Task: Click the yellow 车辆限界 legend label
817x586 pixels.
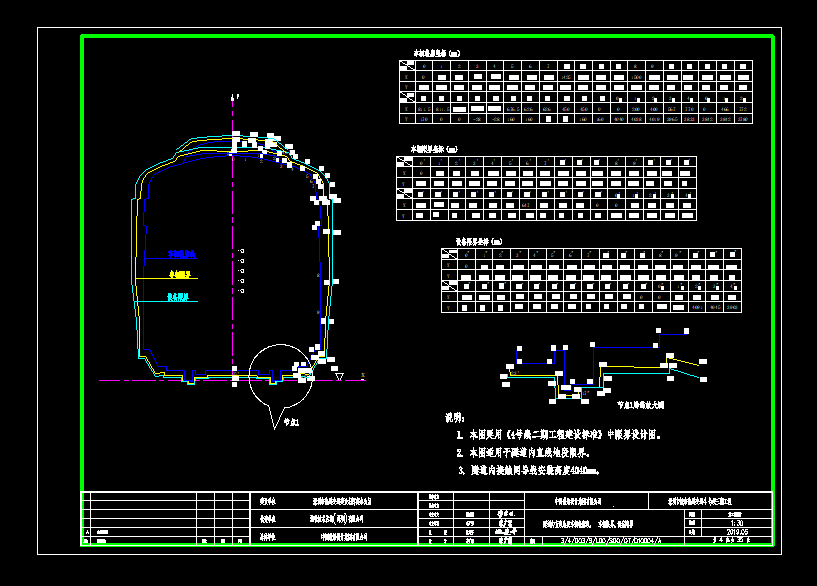Action: click(180, 274)
